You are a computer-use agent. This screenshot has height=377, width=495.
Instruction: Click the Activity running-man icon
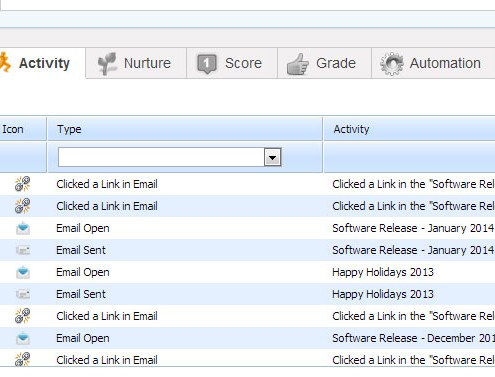(x=5, y=62)
